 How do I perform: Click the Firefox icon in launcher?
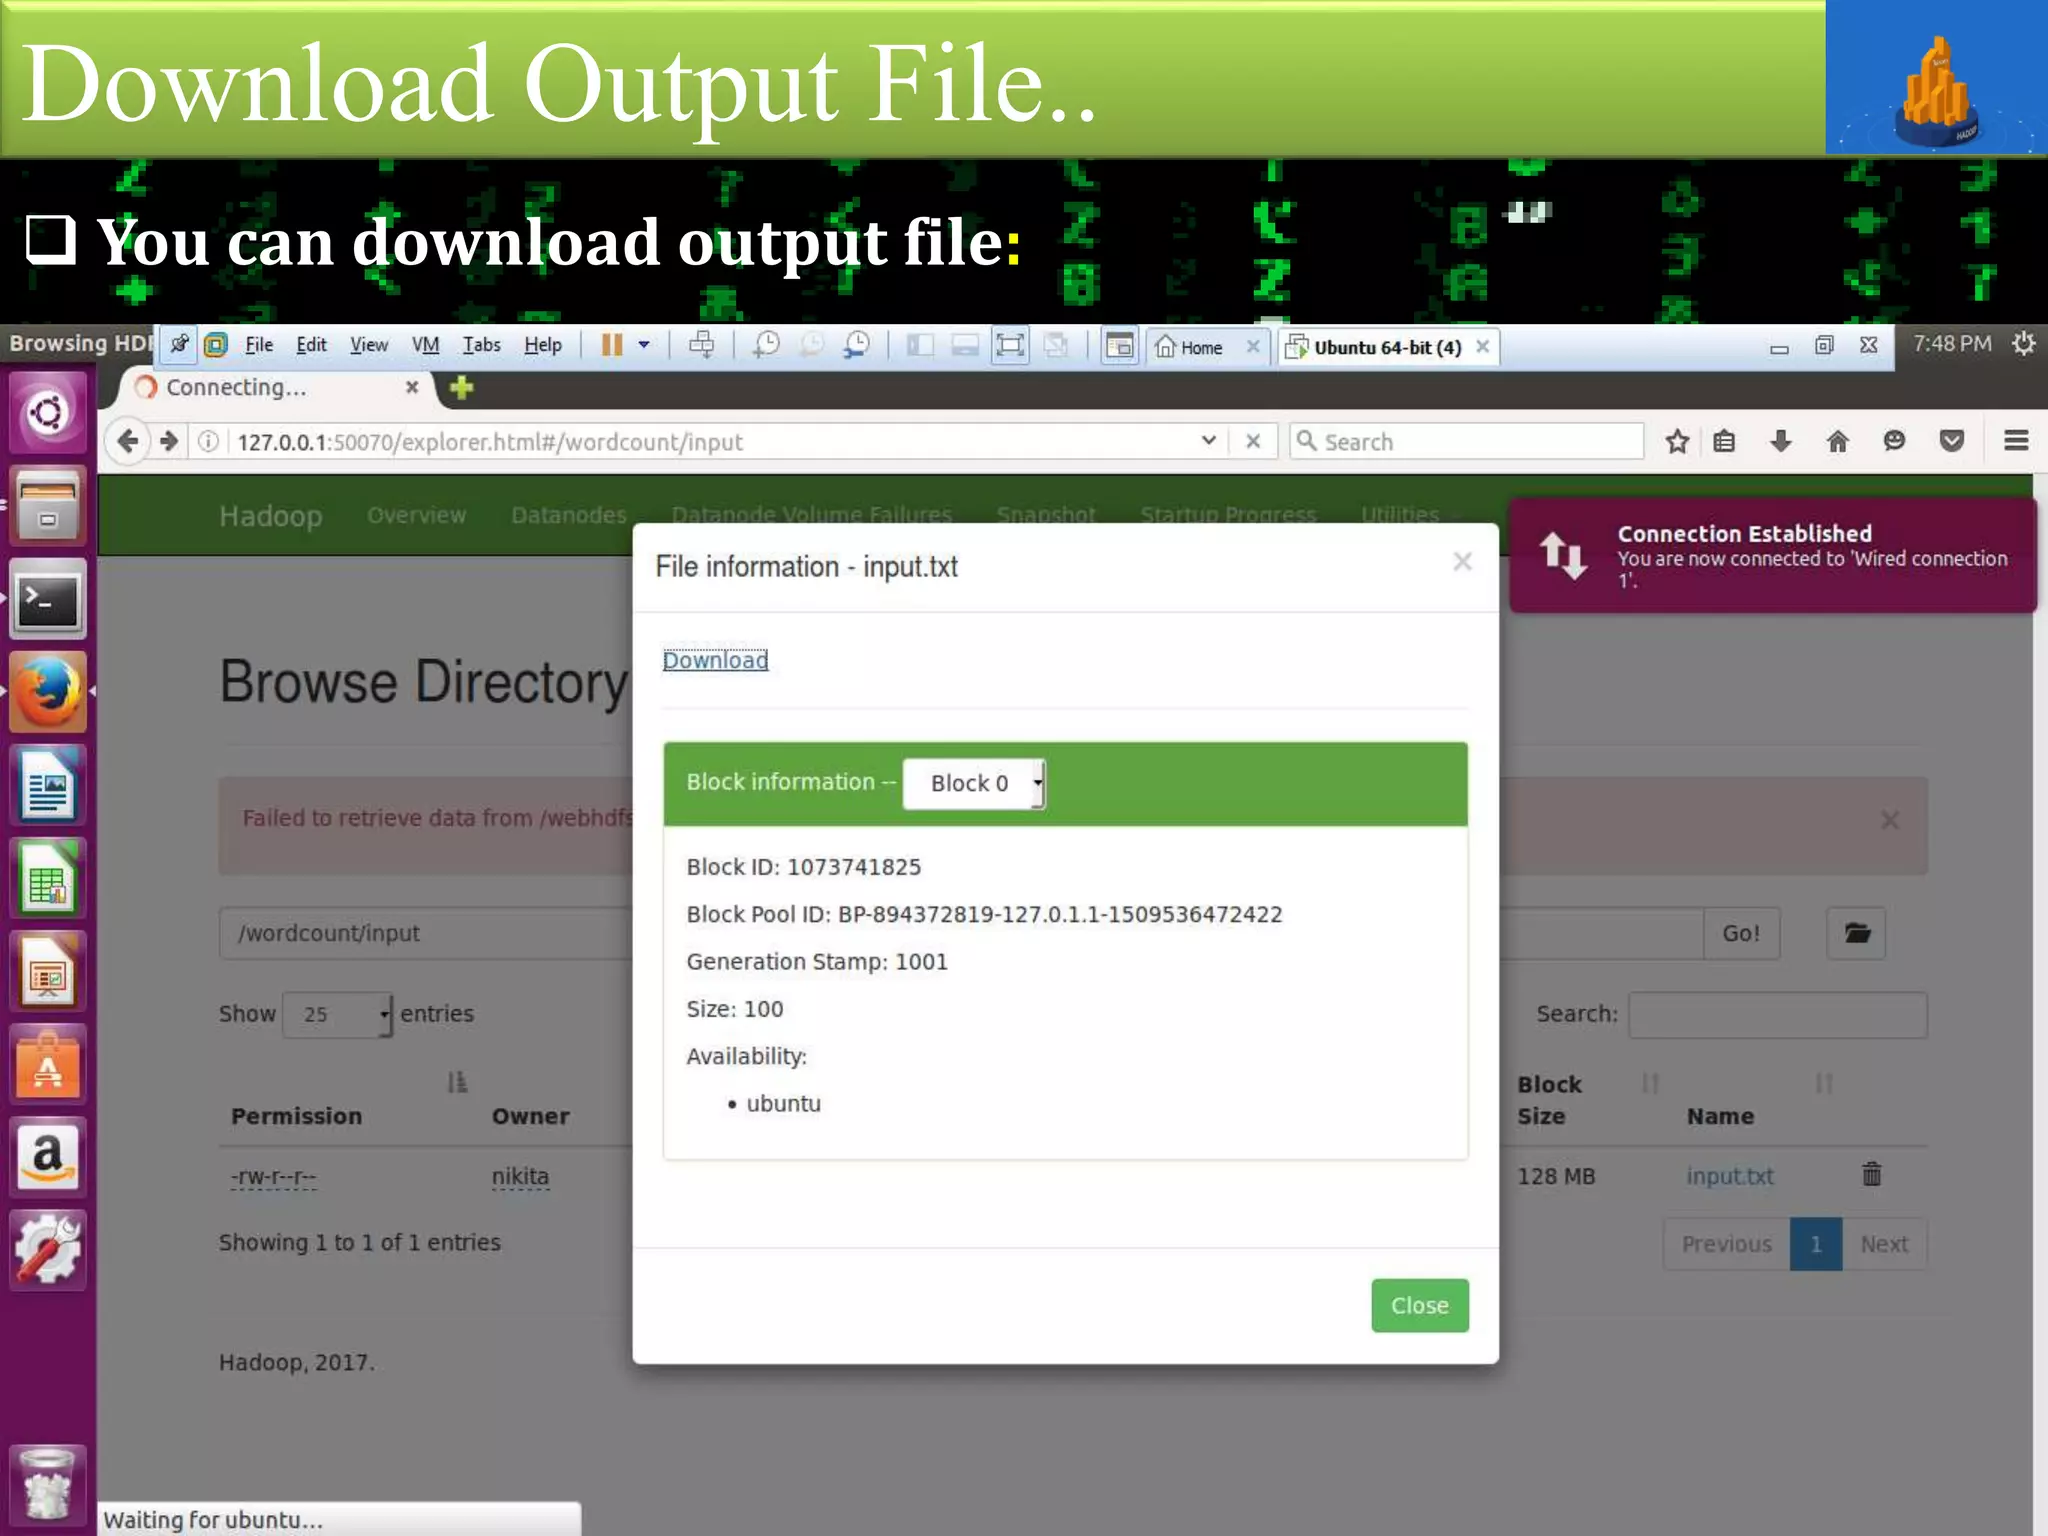coord(47,692)
